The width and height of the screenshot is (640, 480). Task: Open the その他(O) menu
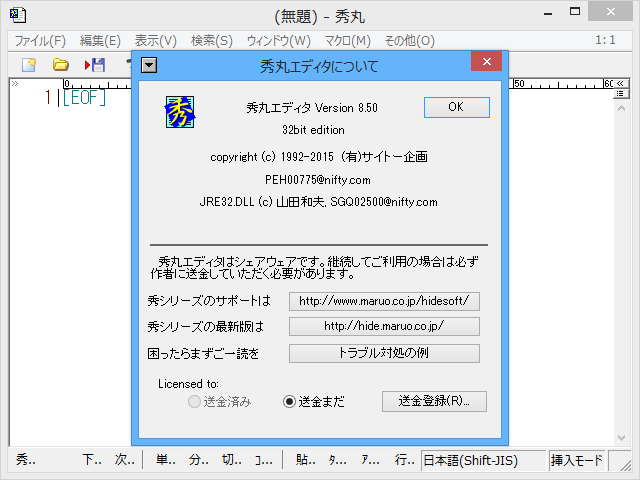[409, 41]
